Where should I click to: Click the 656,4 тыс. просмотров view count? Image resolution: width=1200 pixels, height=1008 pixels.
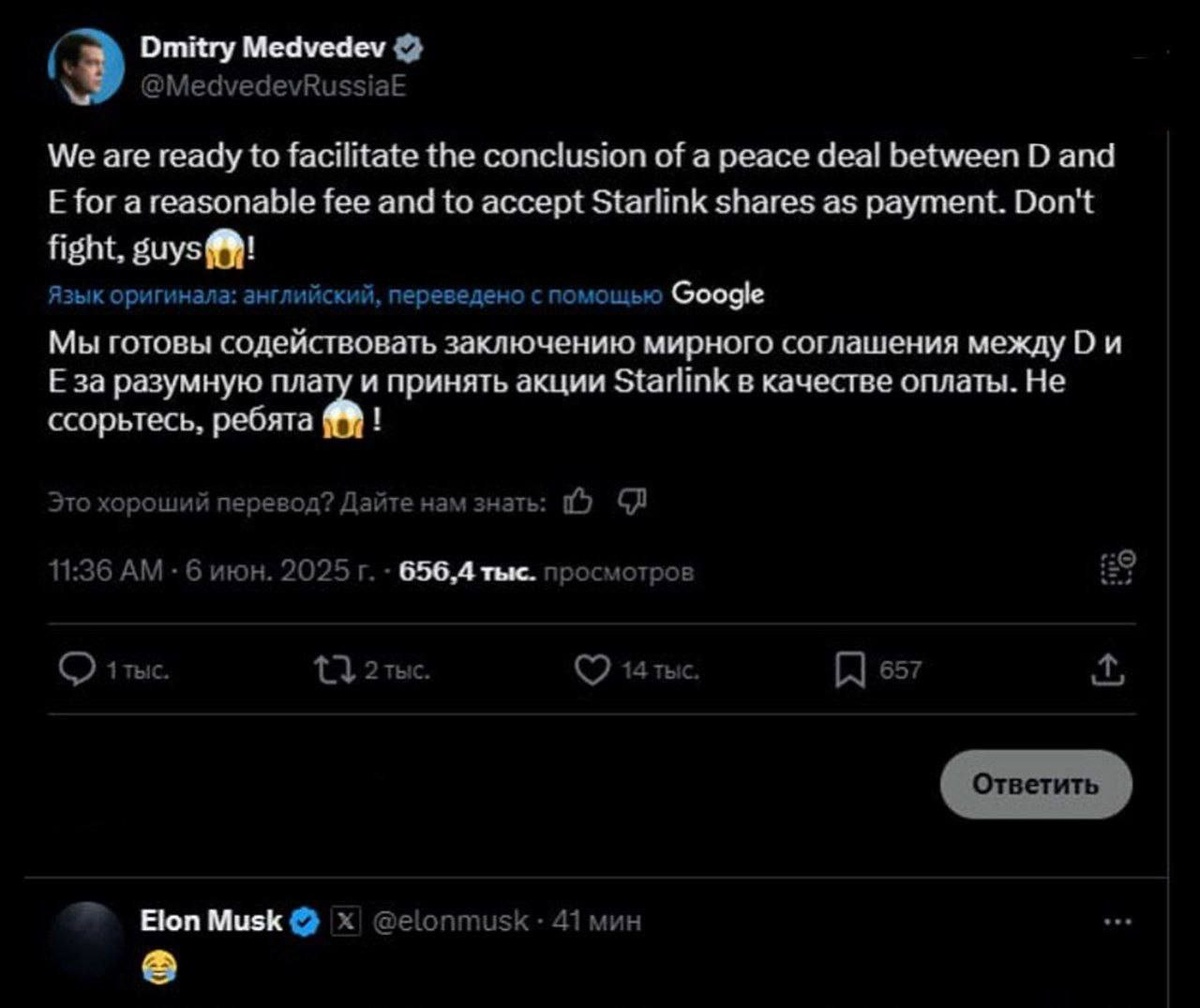[546, 572]
